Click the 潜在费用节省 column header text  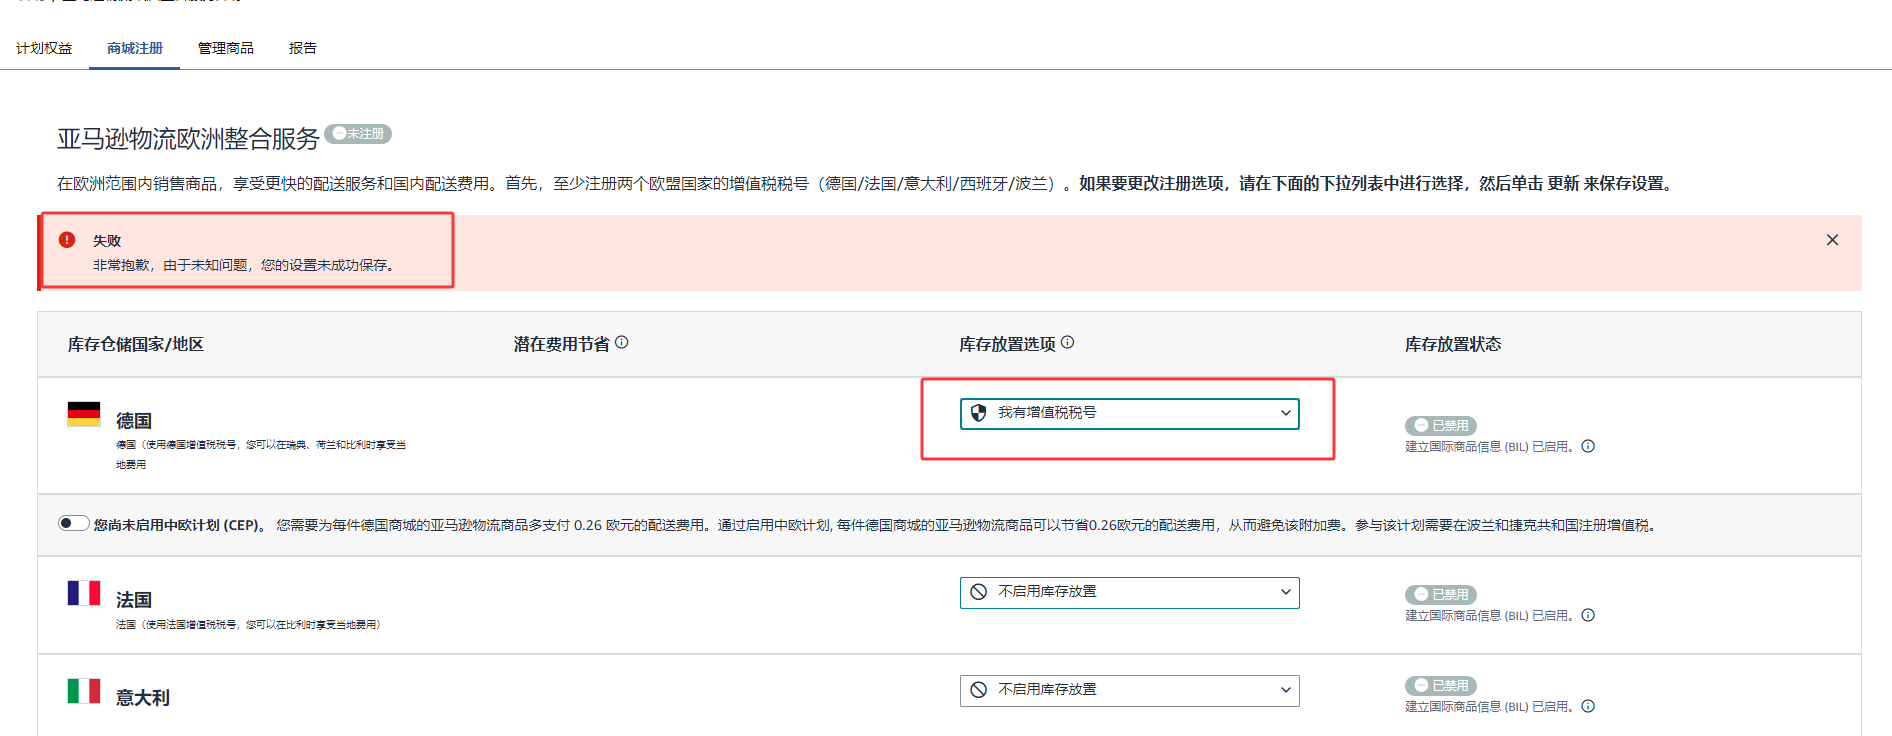pos(562,344)
